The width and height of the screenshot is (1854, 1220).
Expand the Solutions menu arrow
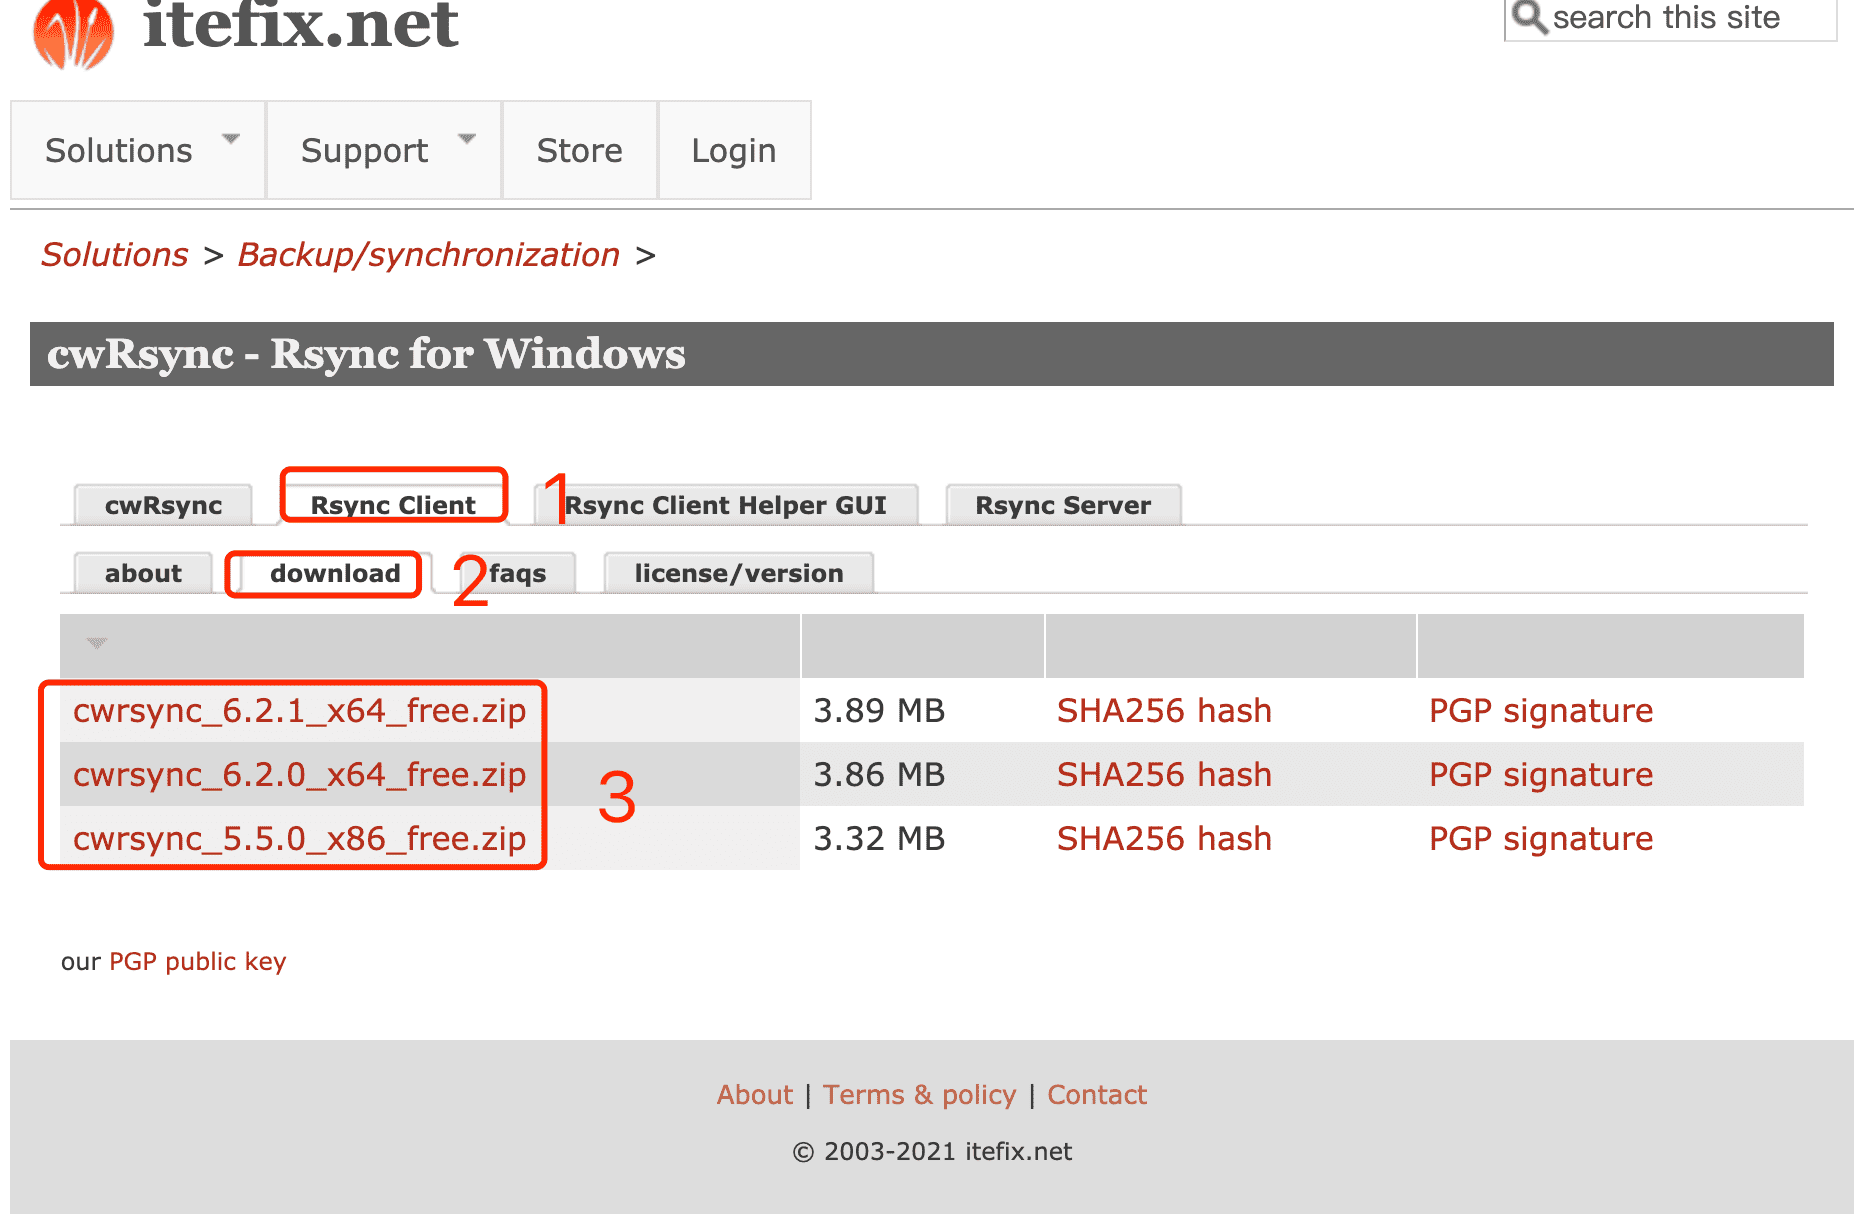[x=231, y=139]
